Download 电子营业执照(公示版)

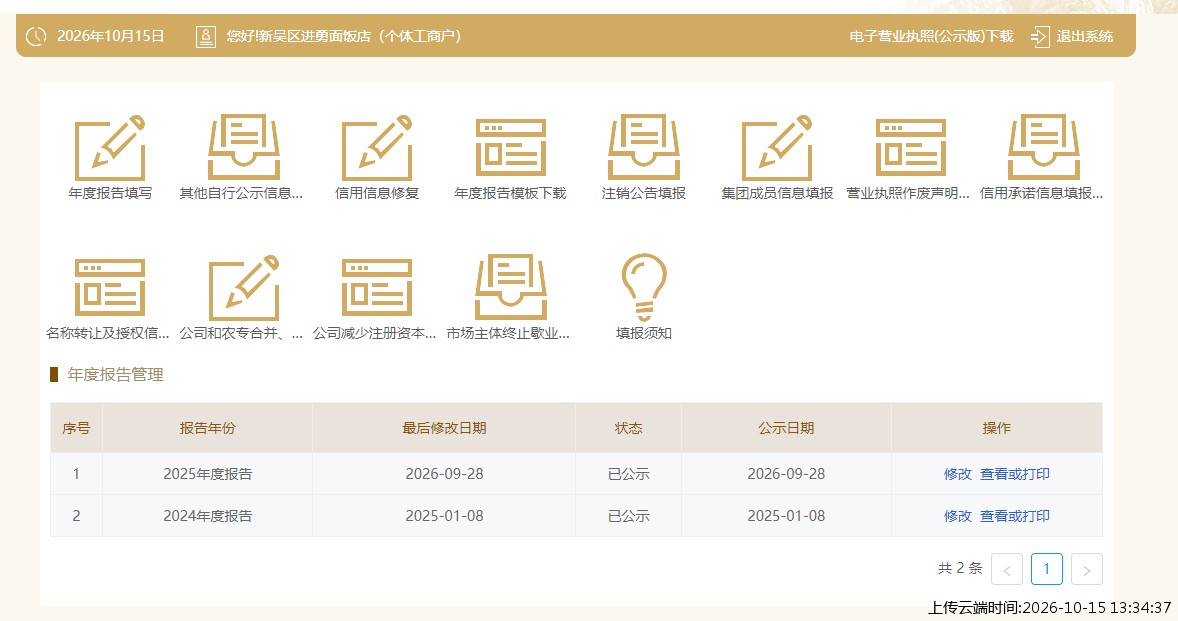(x=931, y=36)
